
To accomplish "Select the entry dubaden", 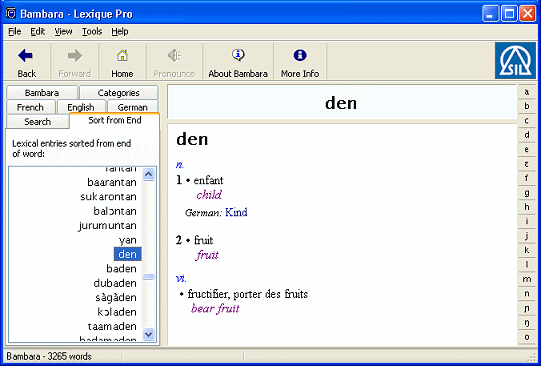I will (115, 283).
